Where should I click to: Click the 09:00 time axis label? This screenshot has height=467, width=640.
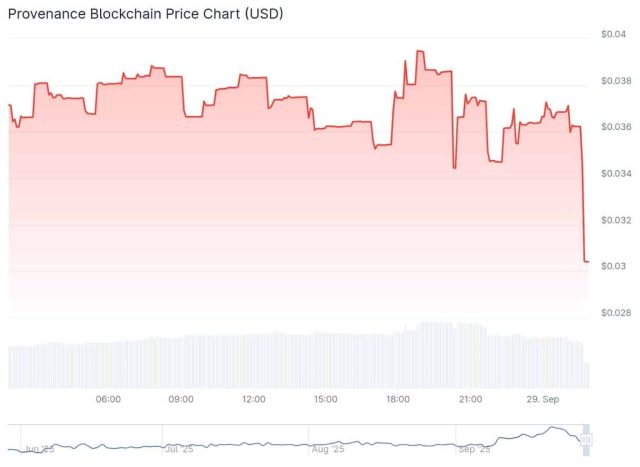click(181, 400)
